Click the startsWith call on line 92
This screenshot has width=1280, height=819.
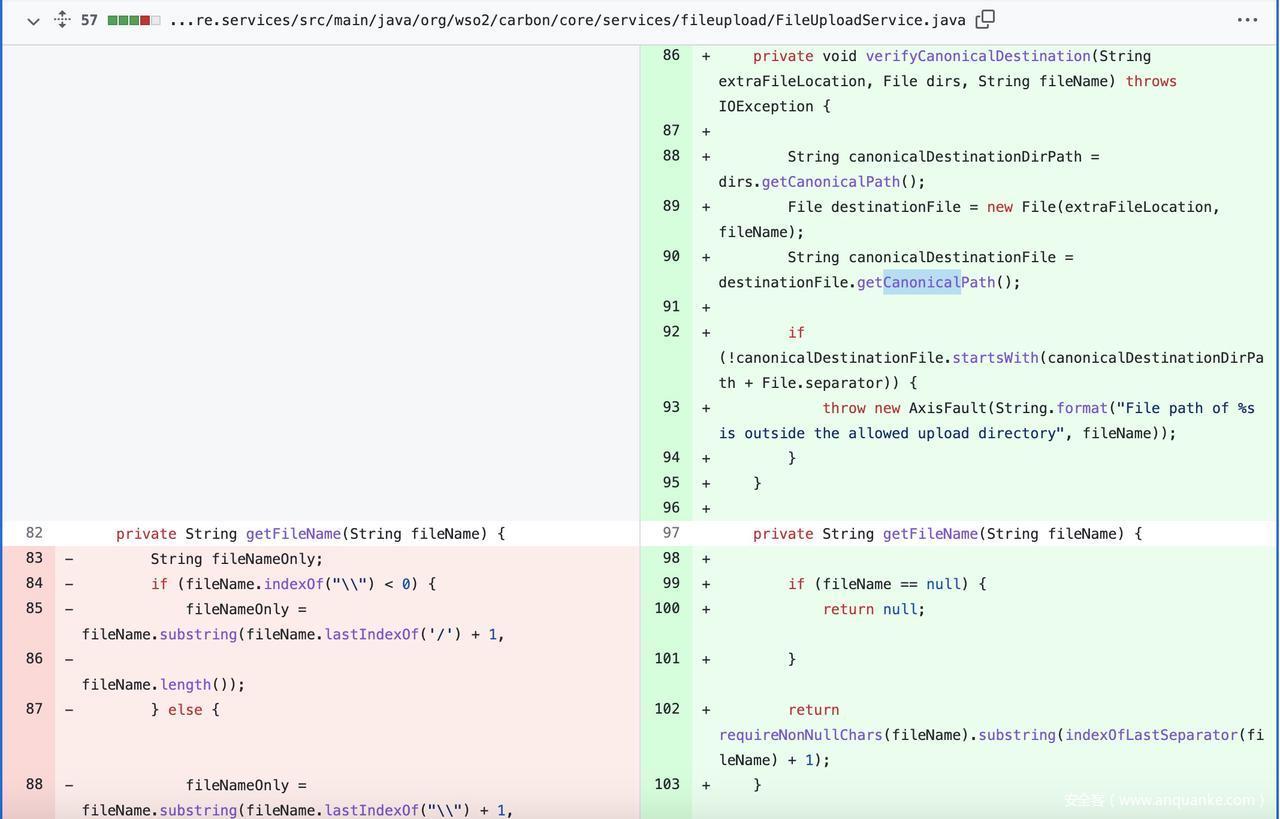pos(995,358)
